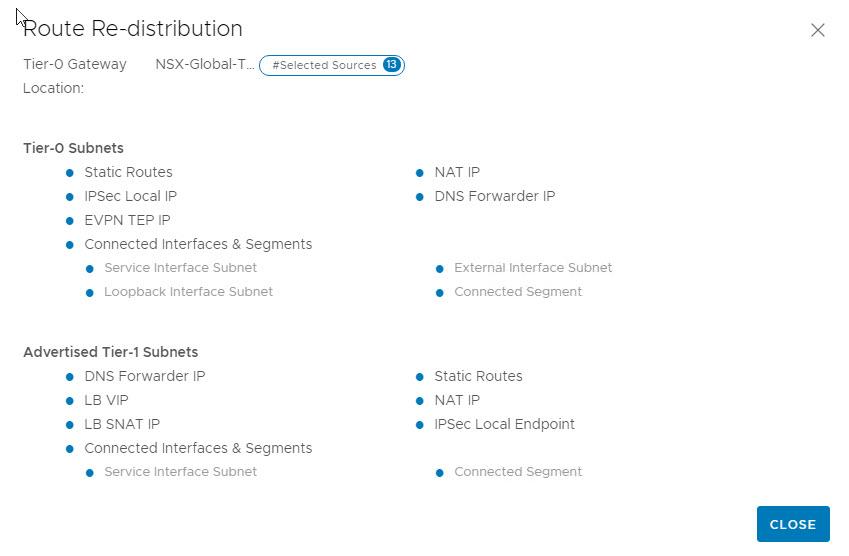The image size is (849, 556).
Task: Click the Loopback Interface Subnet bullet
Action: (x=91, y=293)
